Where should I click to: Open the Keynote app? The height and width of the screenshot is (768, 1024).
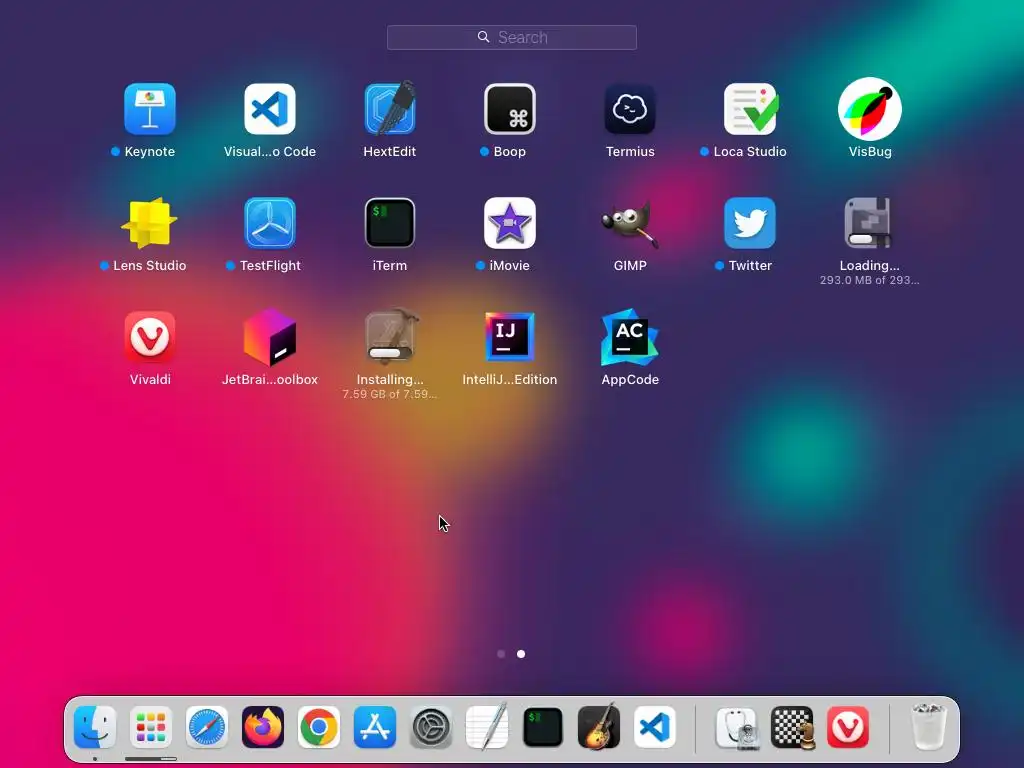[150, 109]
